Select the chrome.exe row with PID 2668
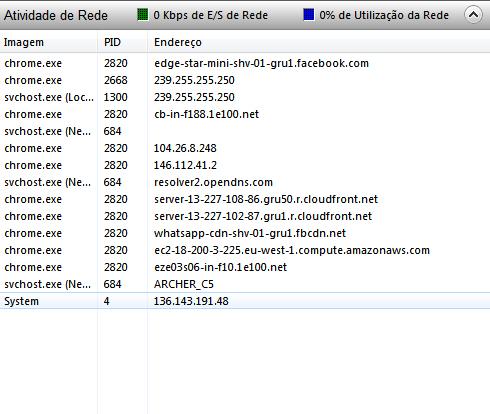 (245, 80)
